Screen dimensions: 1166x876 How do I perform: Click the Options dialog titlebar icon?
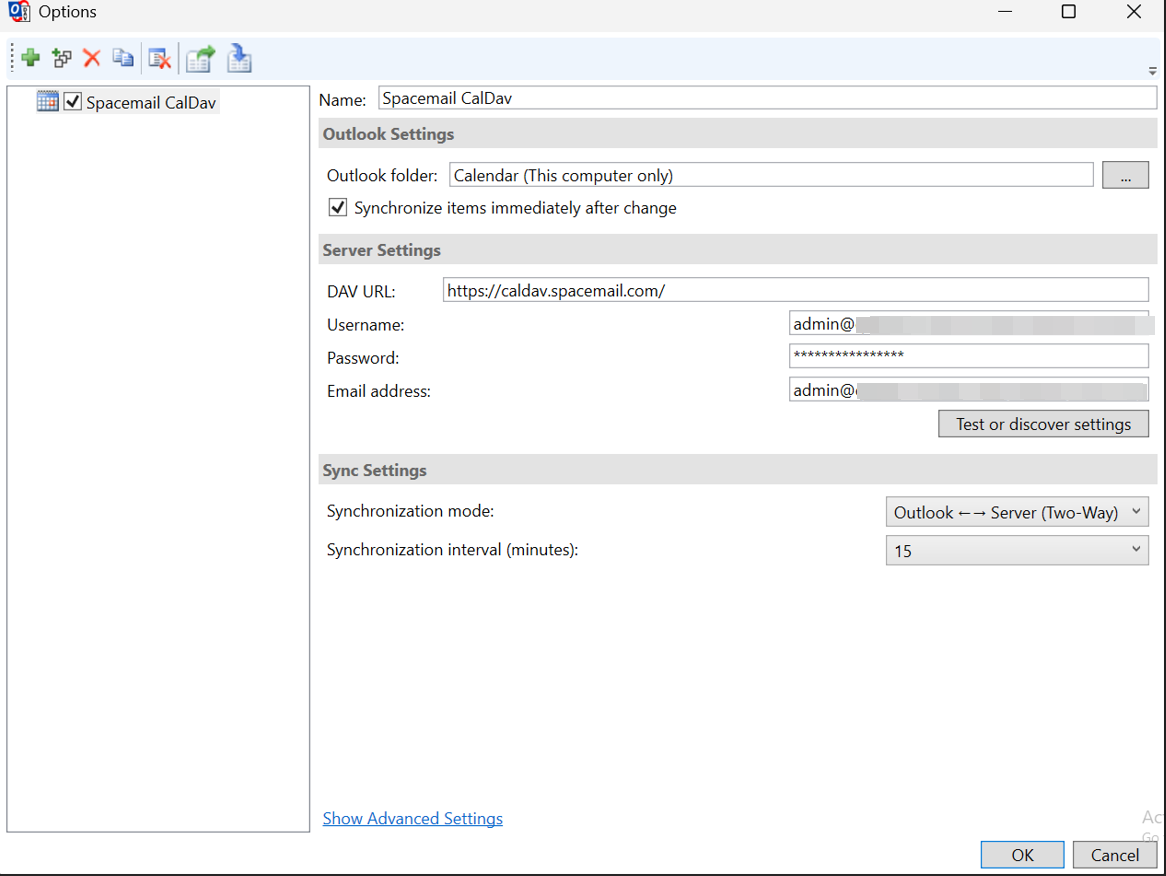point(19,12)
